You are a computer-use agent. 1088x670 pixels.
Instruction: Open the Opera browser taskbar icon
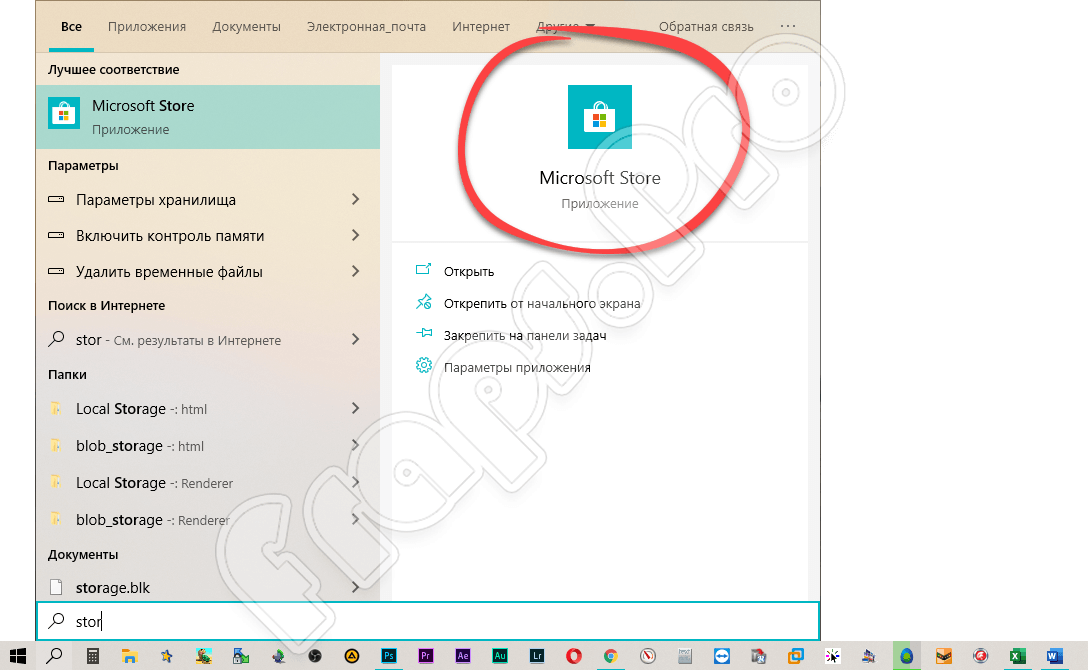[x=574, y=656]
